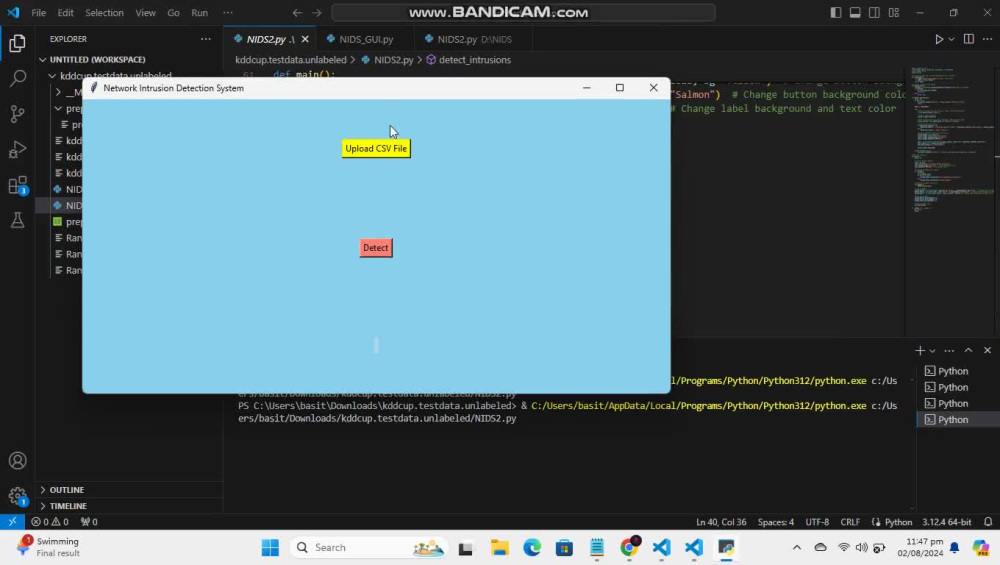Image resolution: width=1000 pixels, height=565 pixels.
Task: Click the red Detect button
Action: [376, 248]
